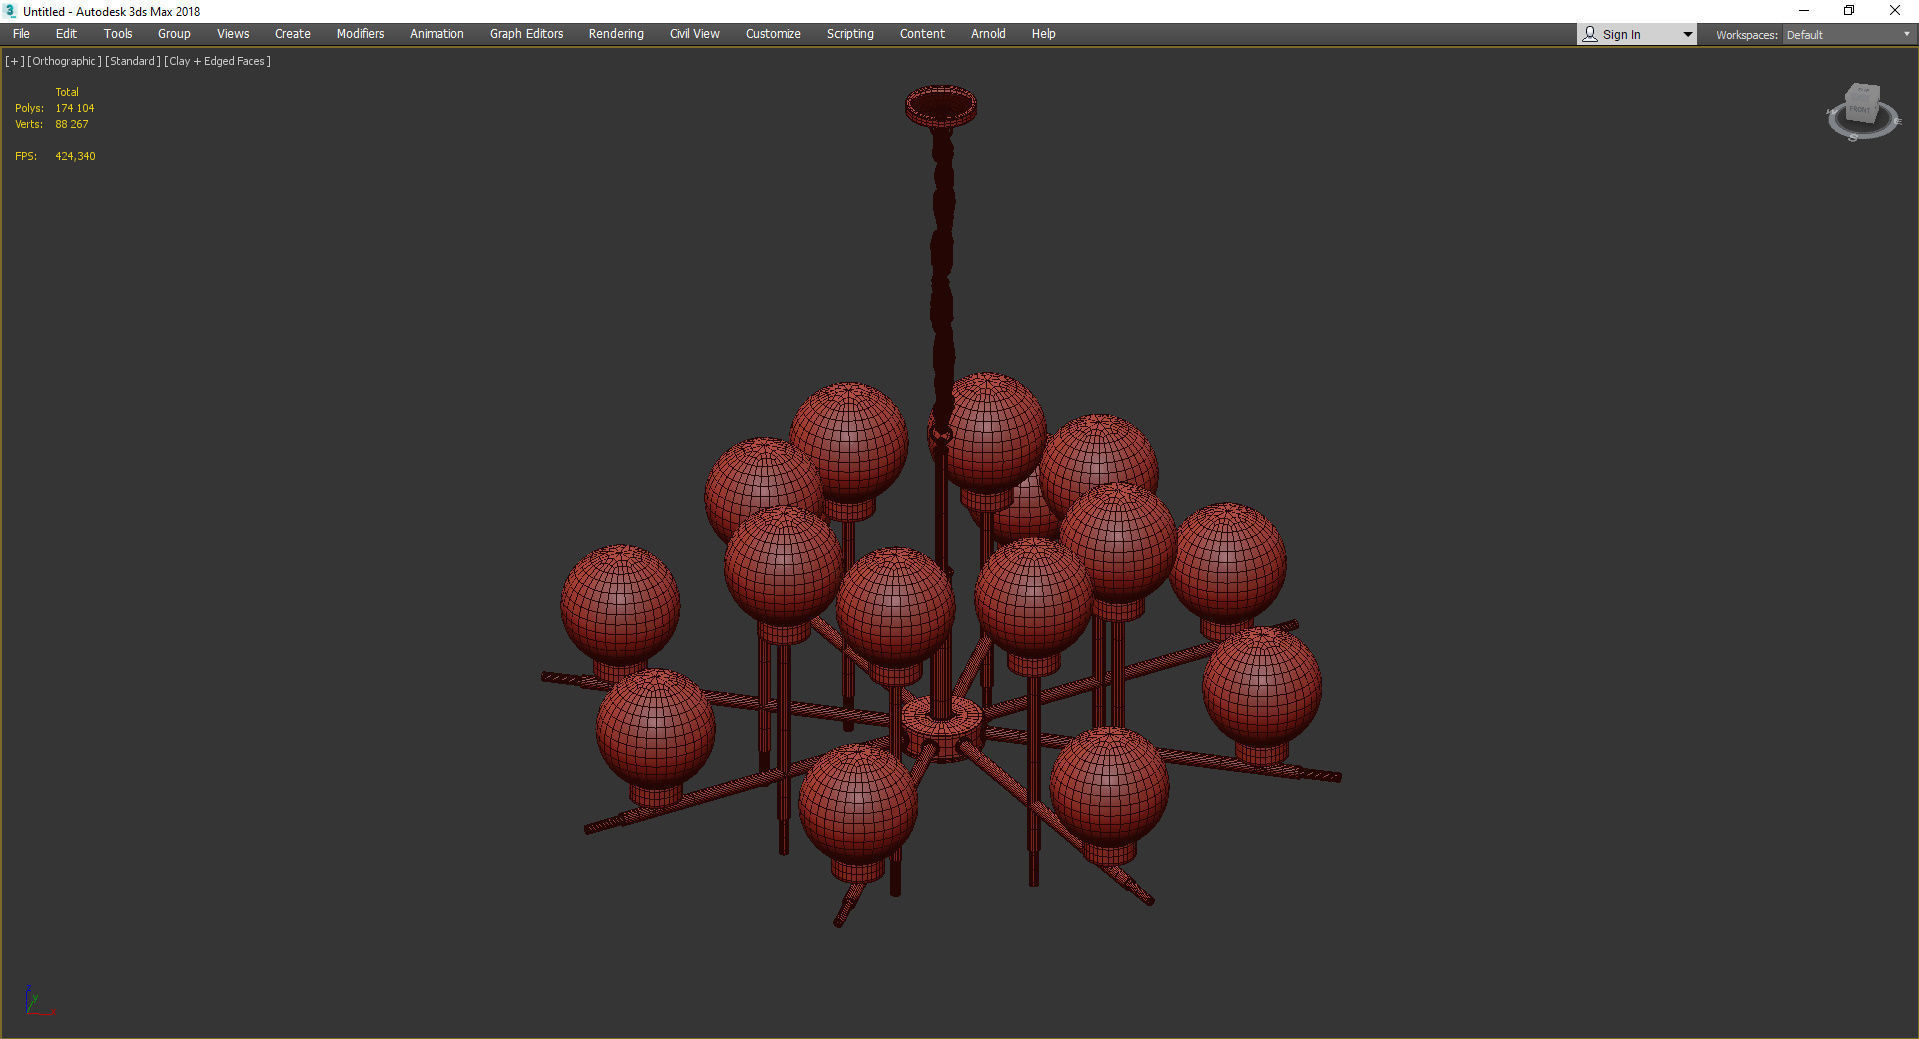Expand the Sign In dropdown arrow
Screen dimensions: 1919x1039
1688,35
